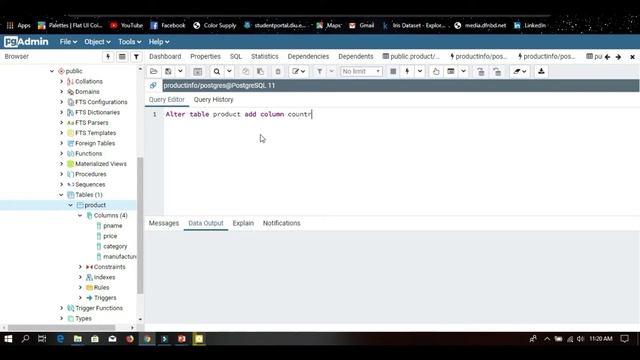
Task: Click the Download as CSV icon
Action: coord(541,71)
